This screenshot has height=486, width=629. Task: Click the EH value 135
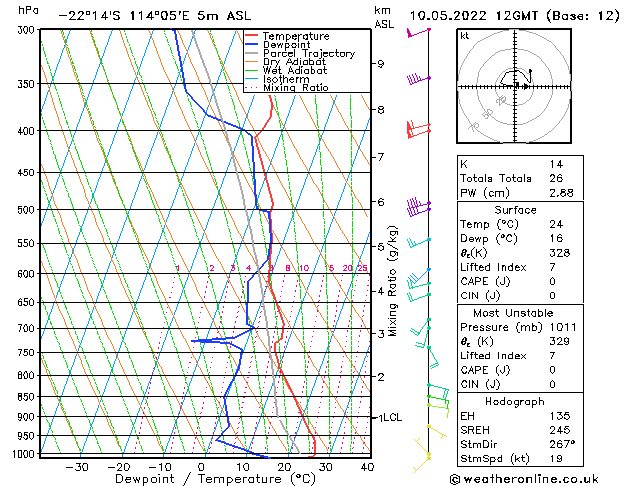coord(560,416)
